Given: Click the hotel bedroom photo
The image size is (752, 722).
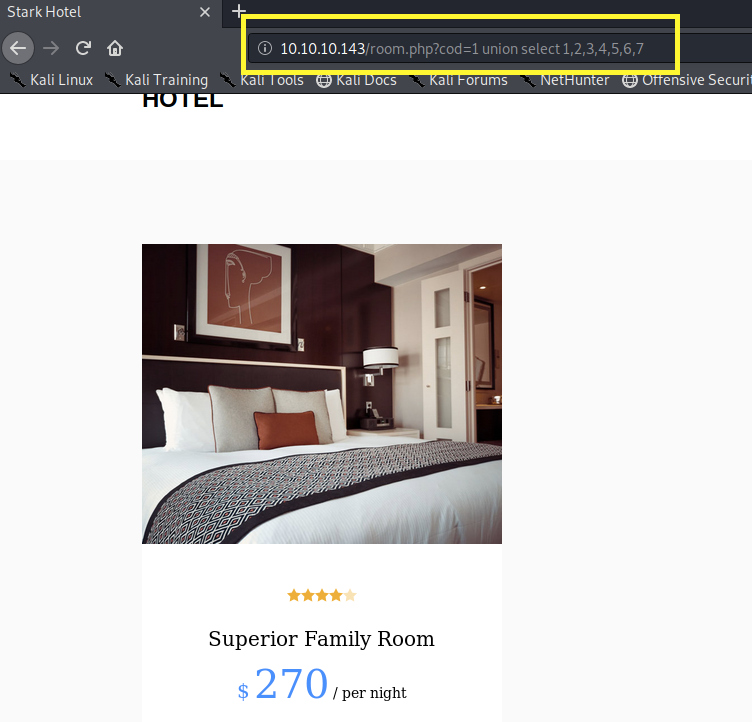Looking at the screenshot, I should [x=321, y=393].
